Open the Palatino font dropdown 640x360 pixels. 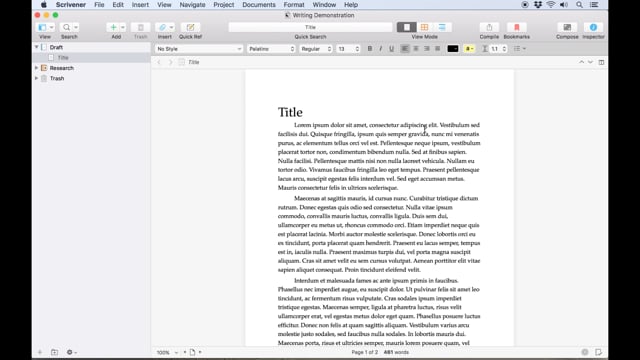click(271, 49)
